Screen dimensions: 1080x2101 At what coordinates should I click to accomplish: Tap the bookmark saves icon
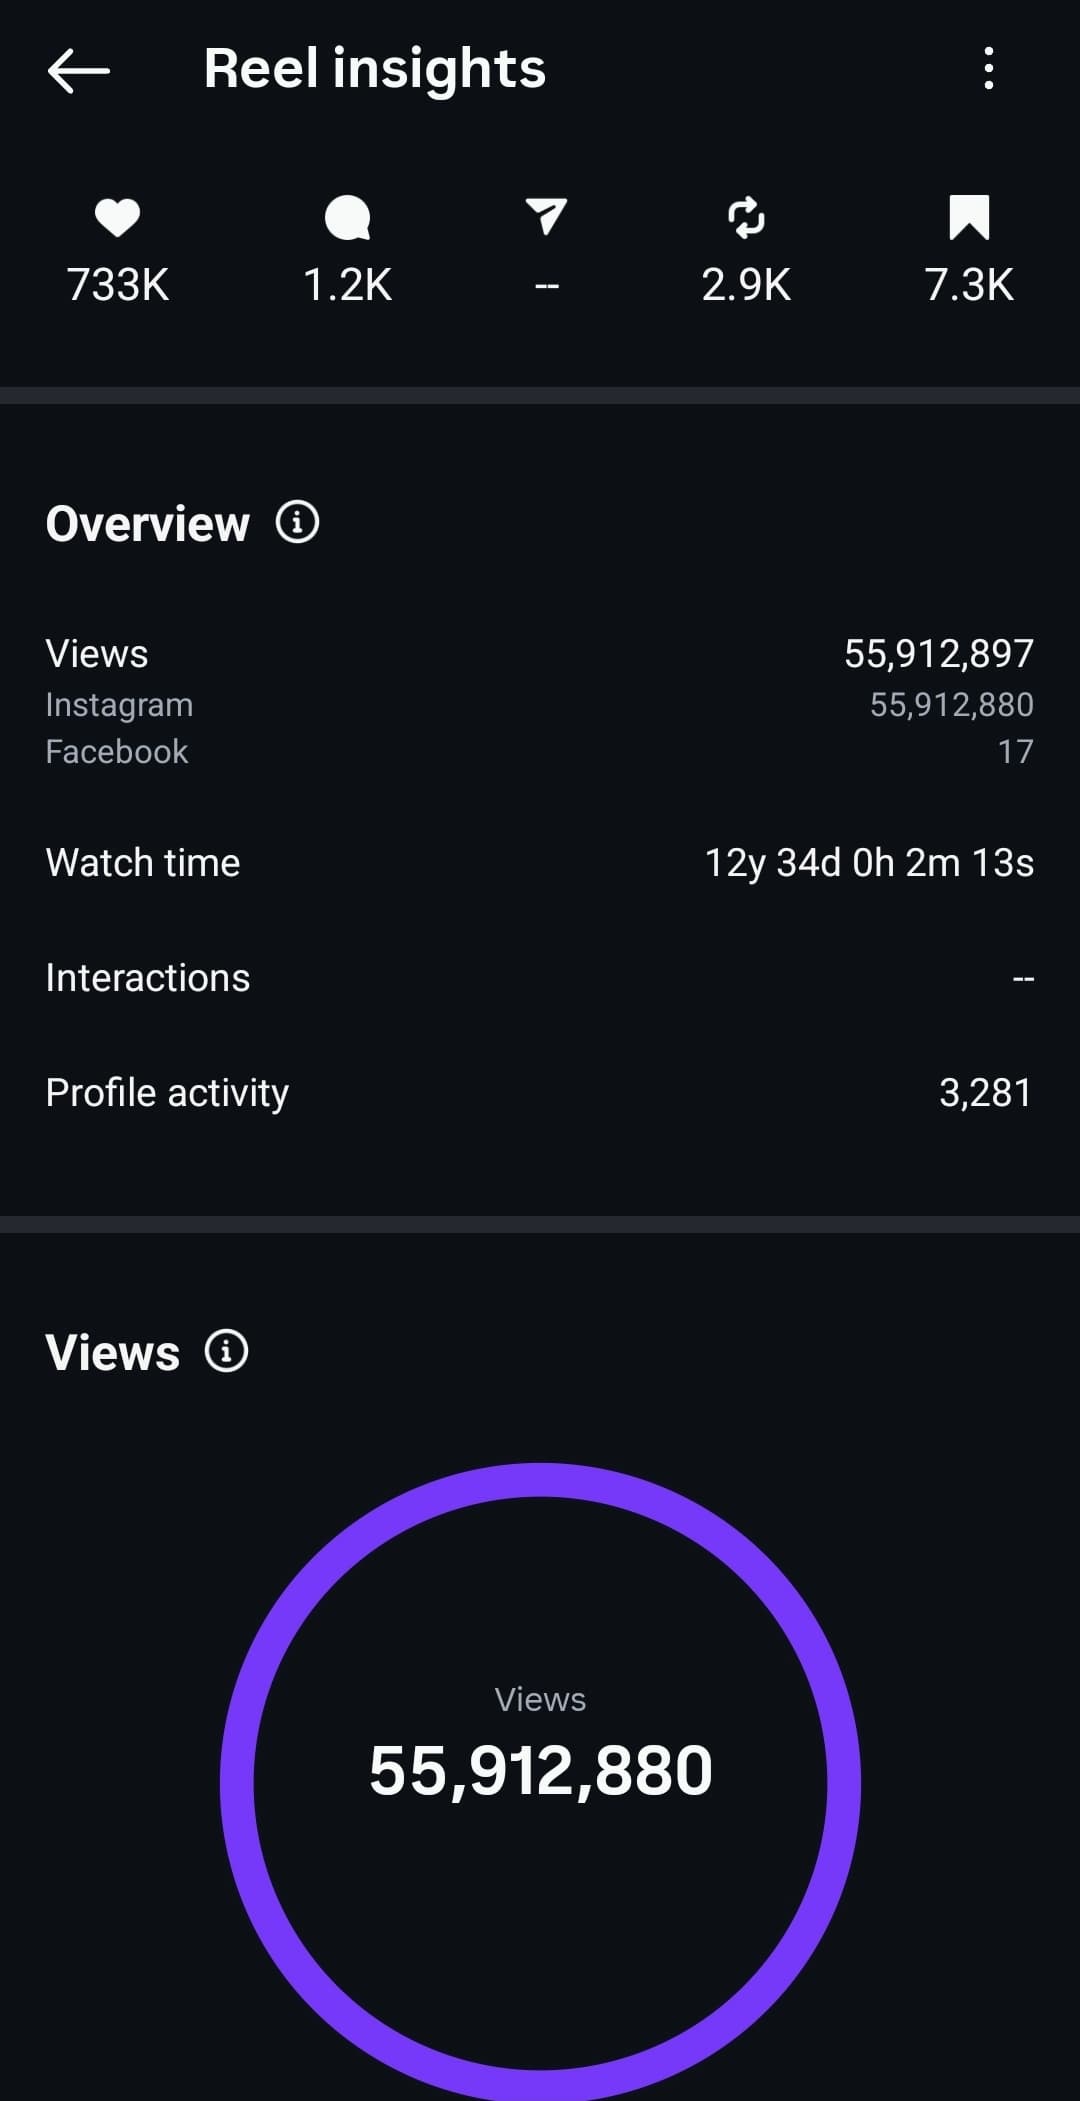[968, 218]
